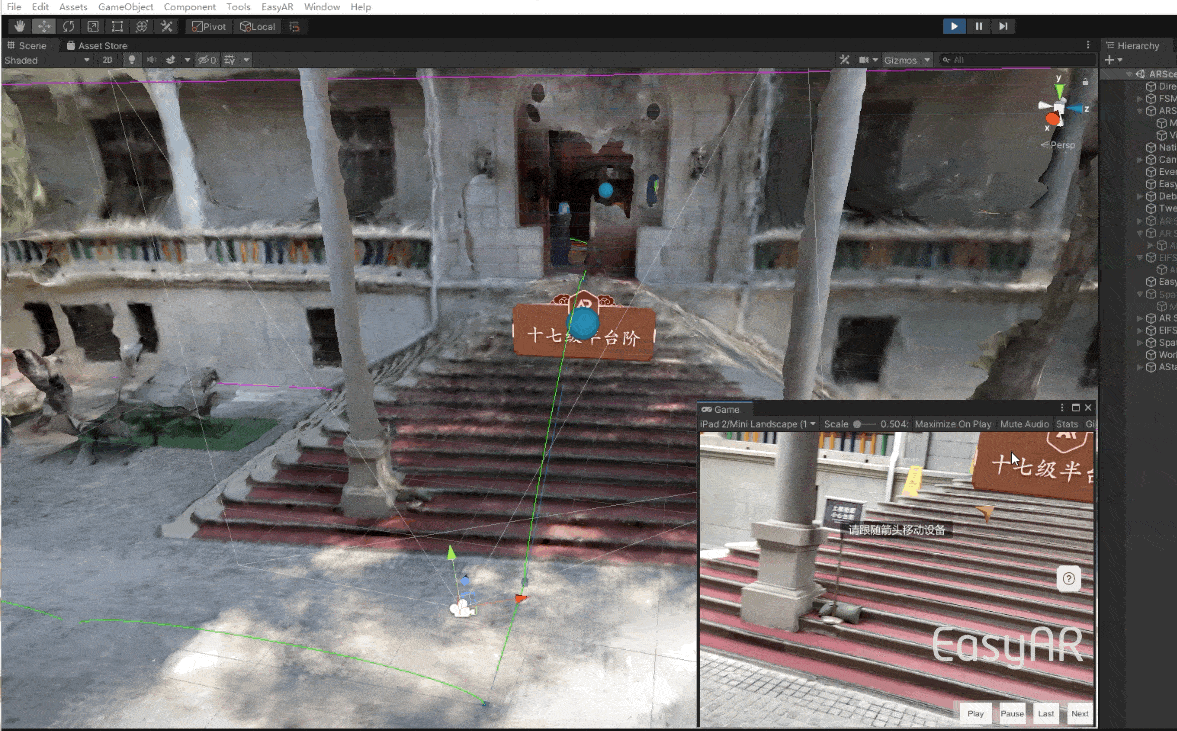Toggle scene lighting bulb
1177x731 pixels.
pyautogui.click(x=131, y=60)
